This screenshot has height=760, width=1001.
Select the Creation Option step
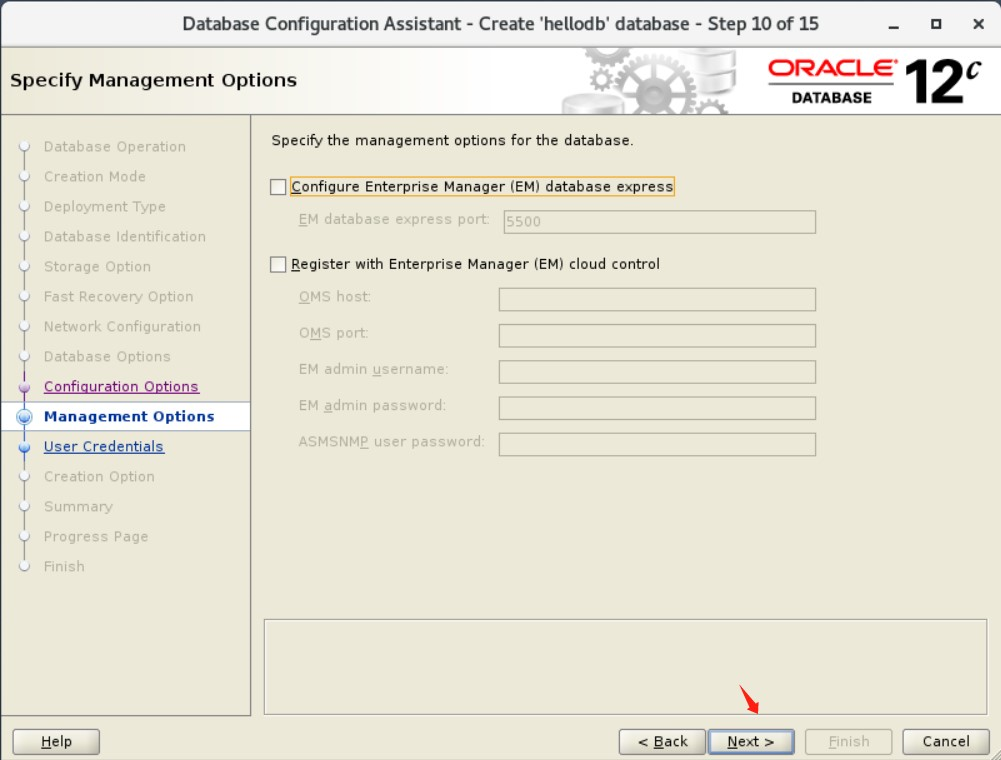99,476
